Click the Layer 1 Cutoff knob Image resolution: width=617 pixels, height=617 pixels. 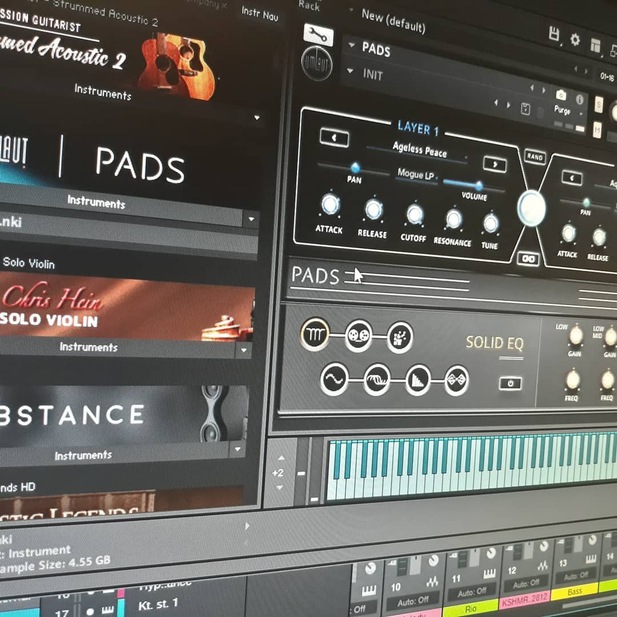click(414, 214)
